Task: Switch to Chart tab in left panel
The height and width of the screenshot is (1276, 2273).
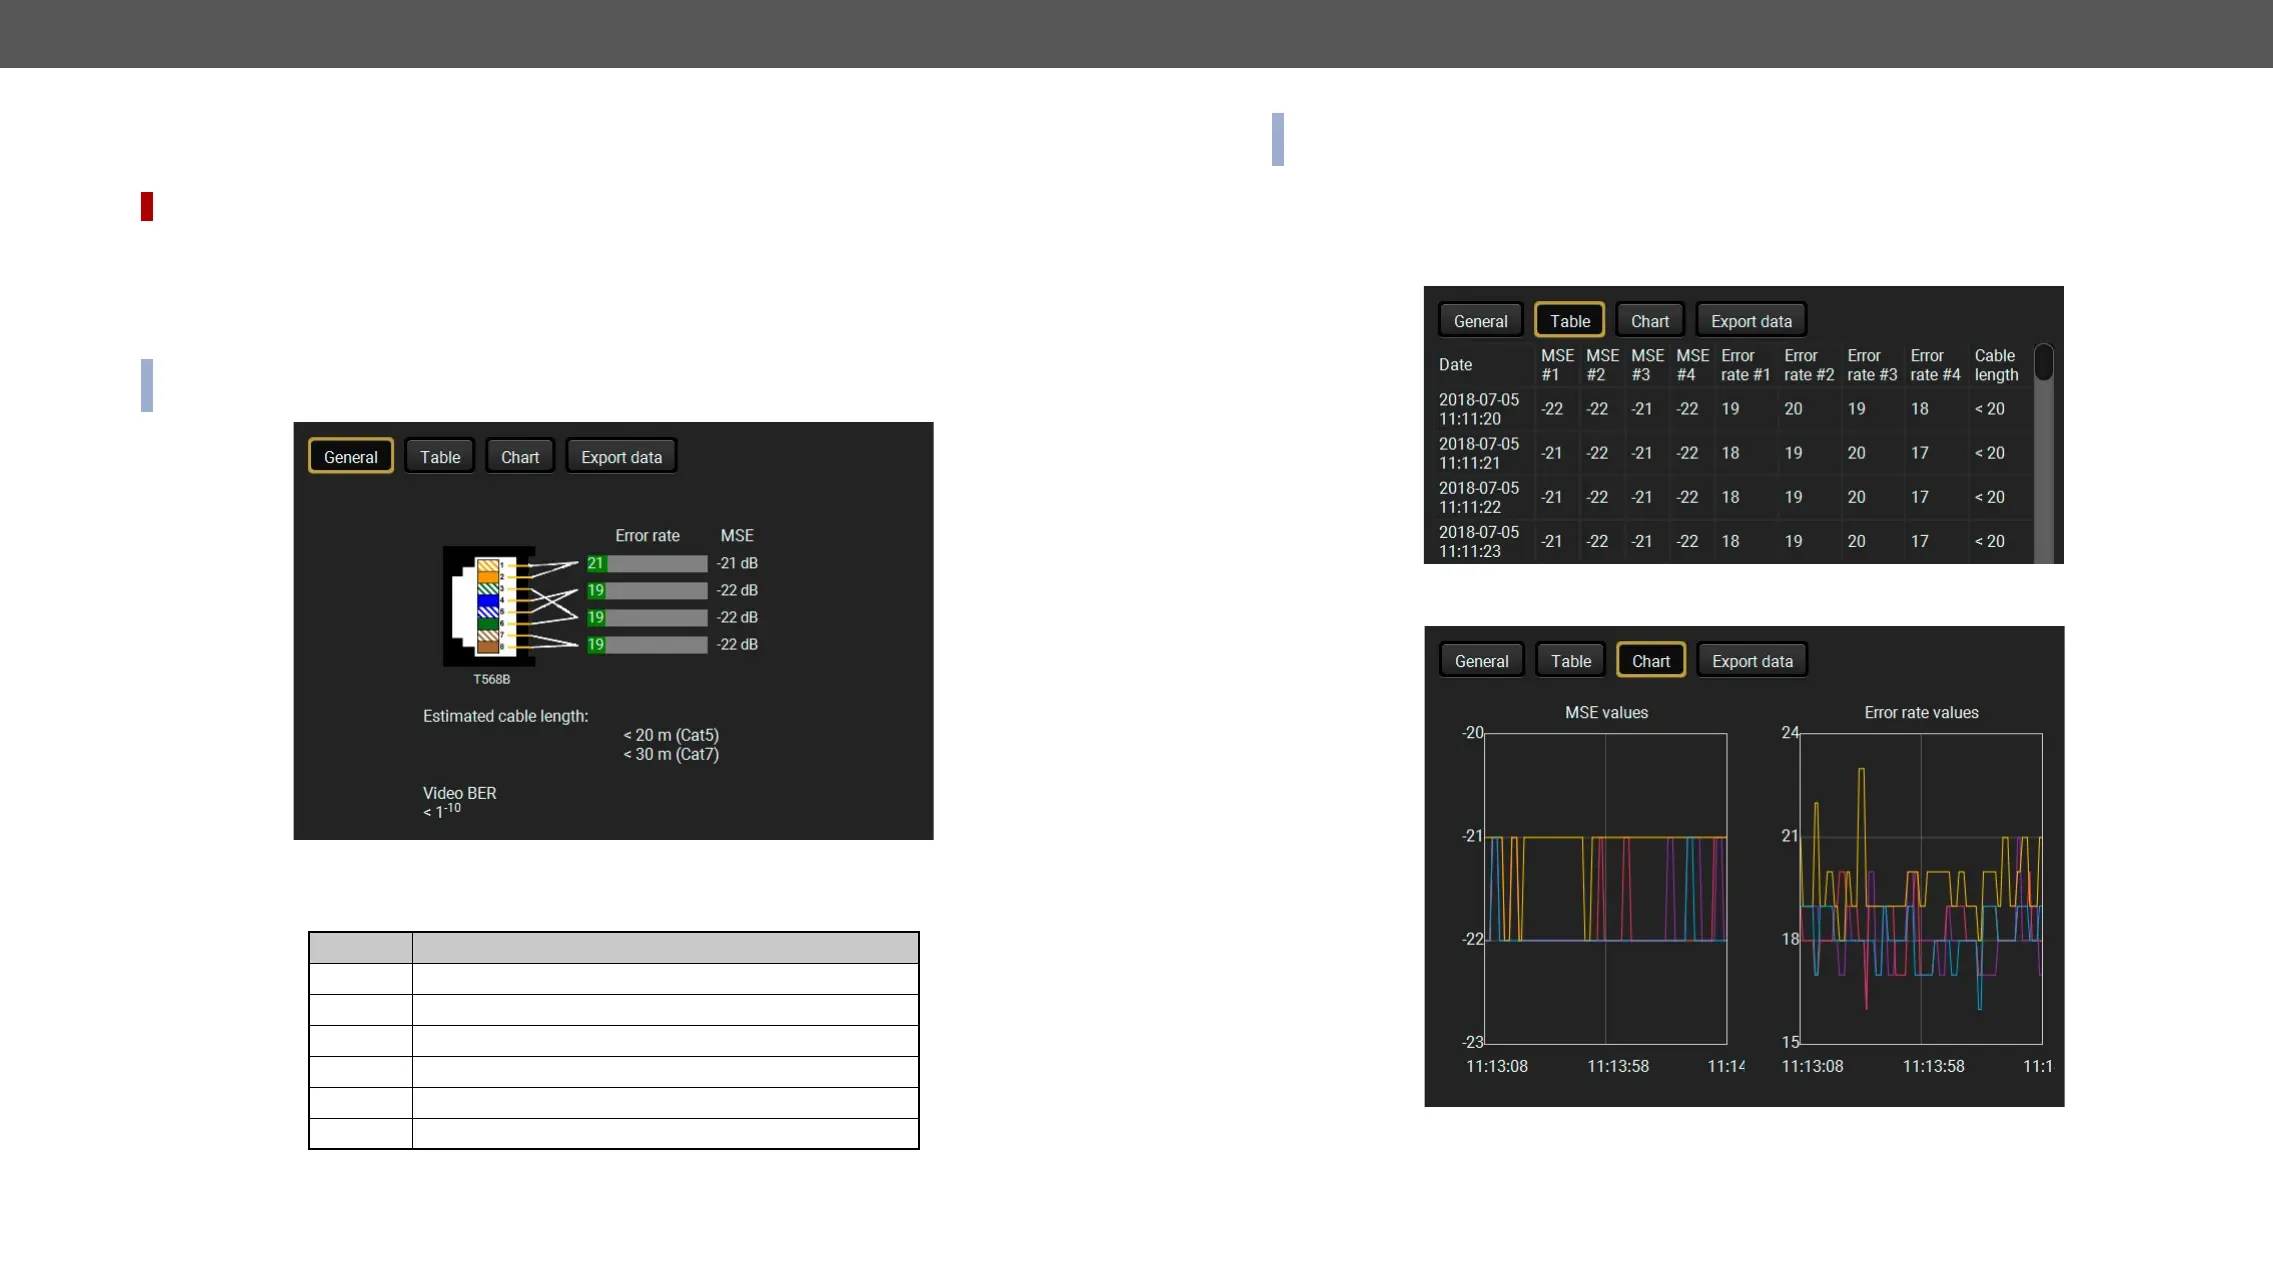Action: tap(519, 457)
